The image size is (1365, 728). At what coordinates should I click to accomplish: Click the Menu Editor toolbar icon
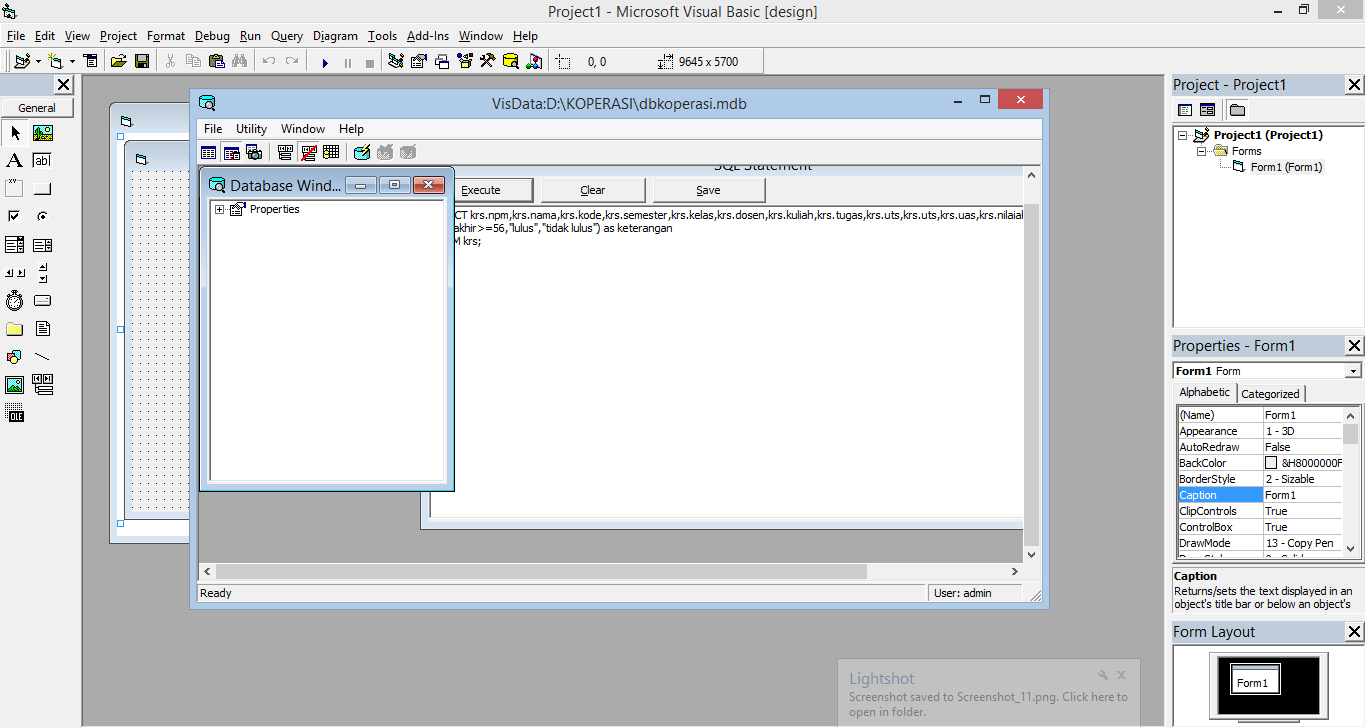click(x=91, y=62)
